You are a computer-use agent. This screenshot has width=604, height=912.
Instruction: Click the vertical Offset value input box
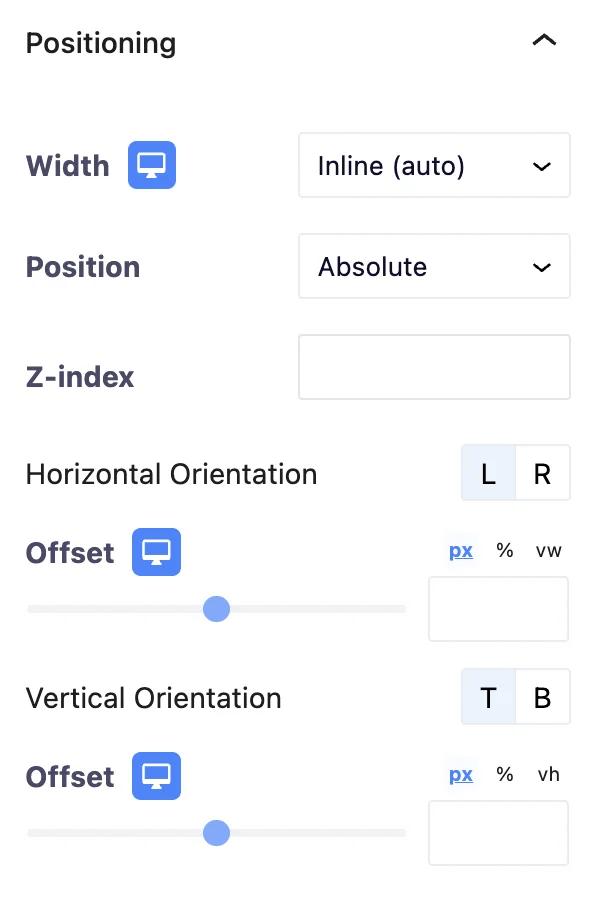tap(498, 833)
